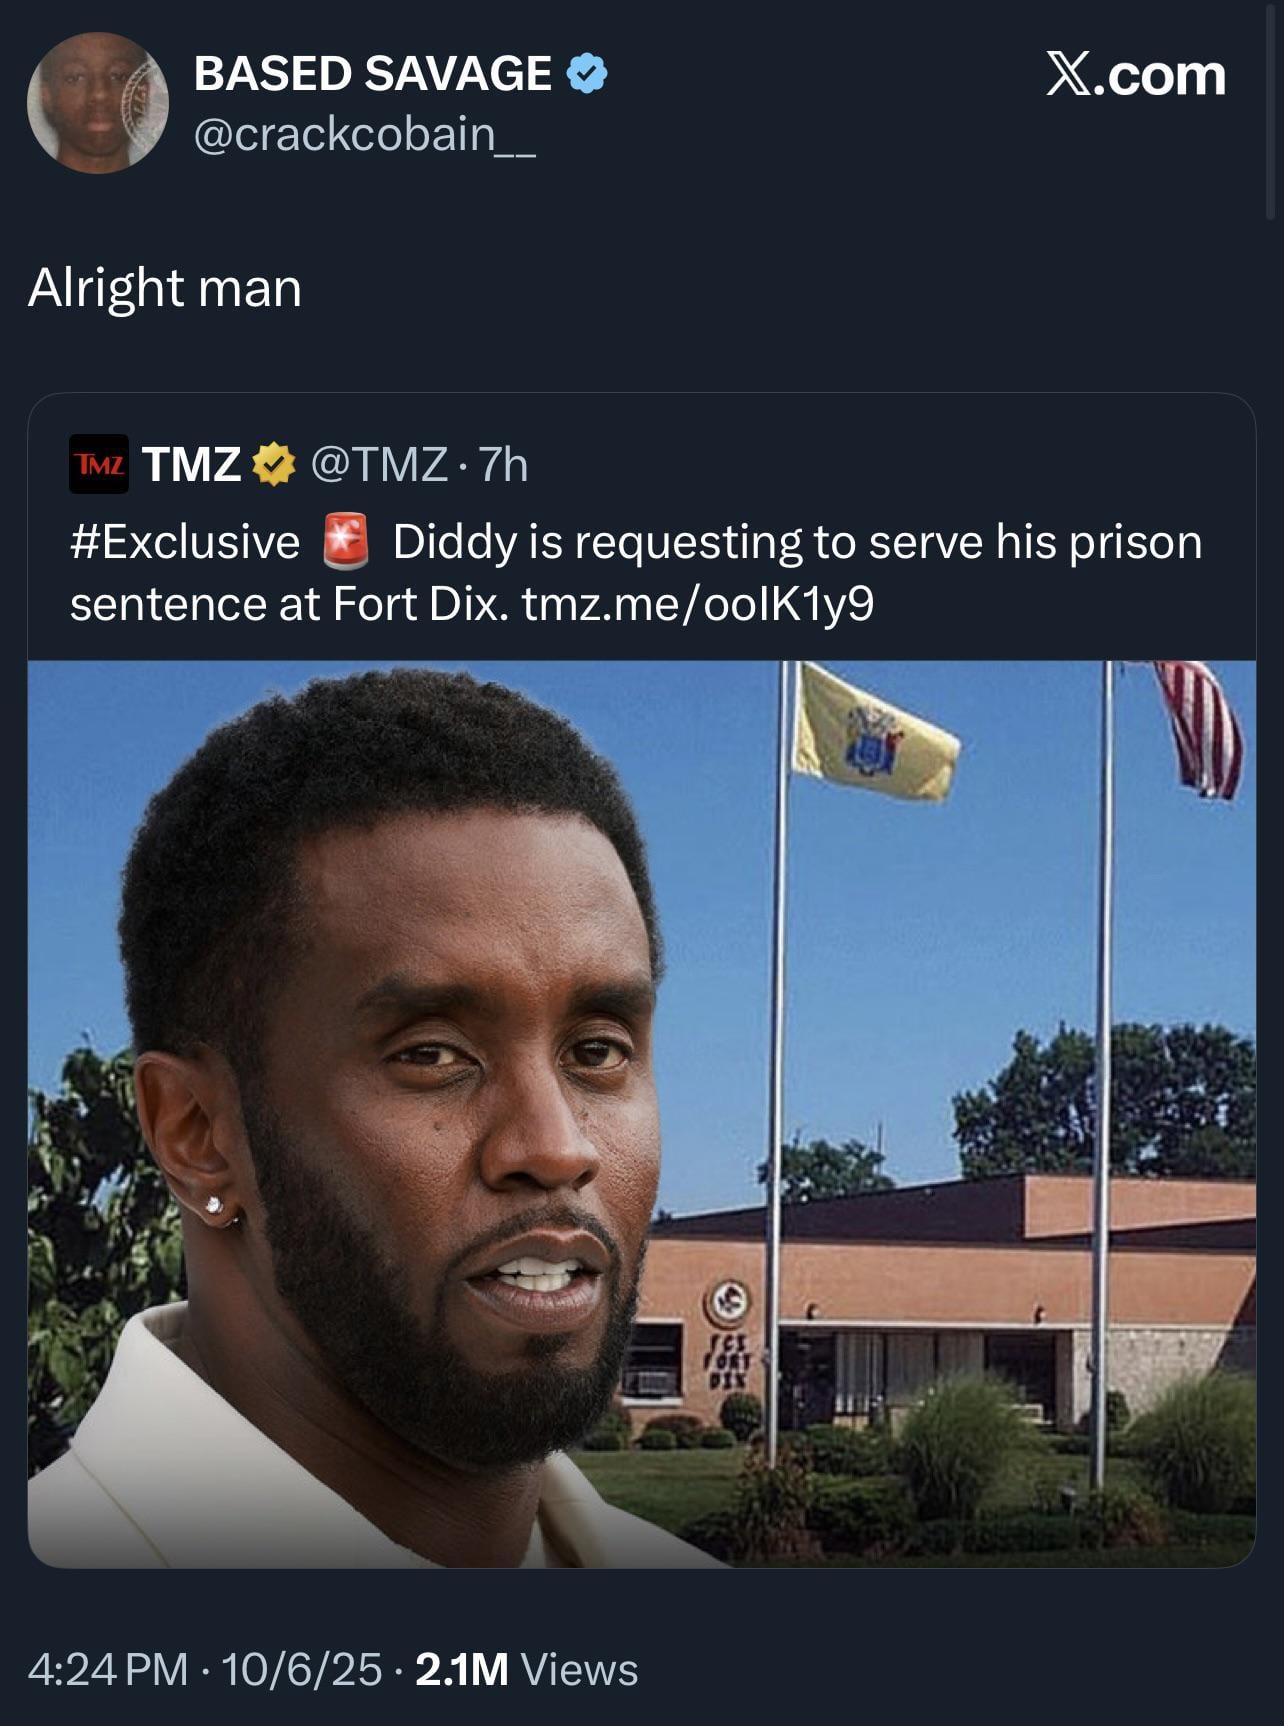Click the BASED SAVAGE display name
Screen dimensions: 1284x1726
(372, 74)
